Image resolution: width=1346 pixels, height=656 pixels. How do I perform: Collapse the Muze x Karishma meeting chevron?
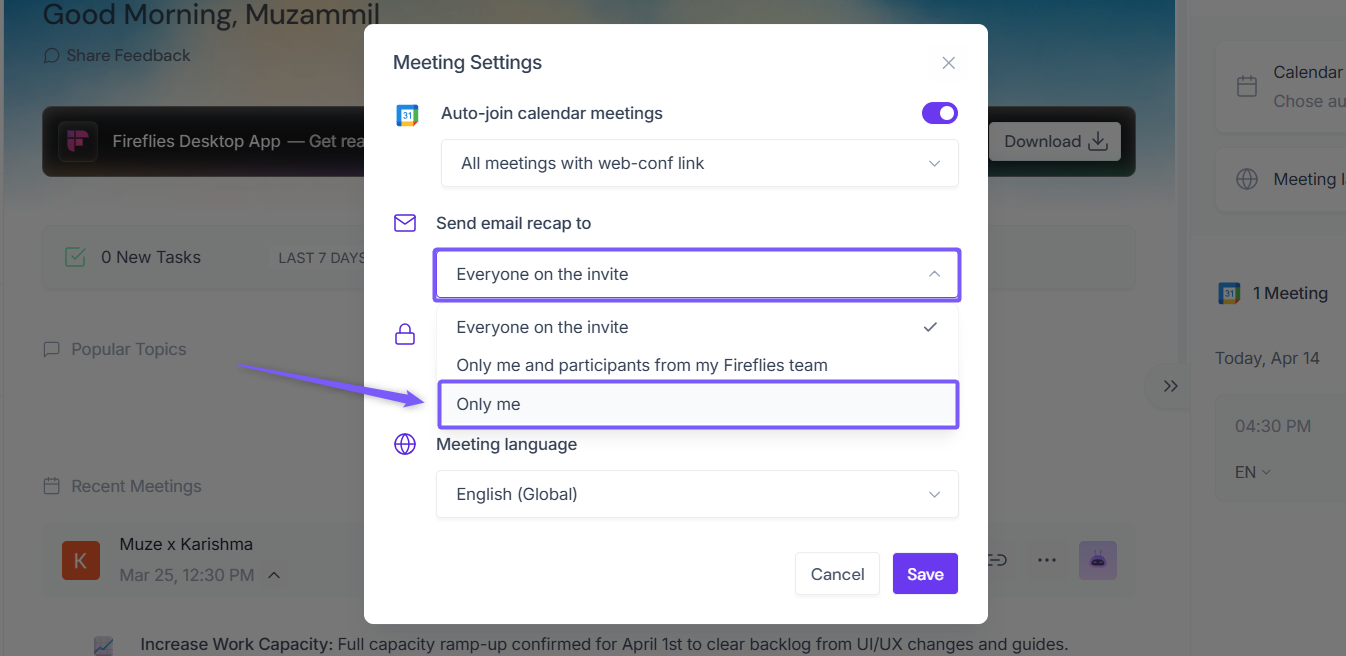(274, 575)
